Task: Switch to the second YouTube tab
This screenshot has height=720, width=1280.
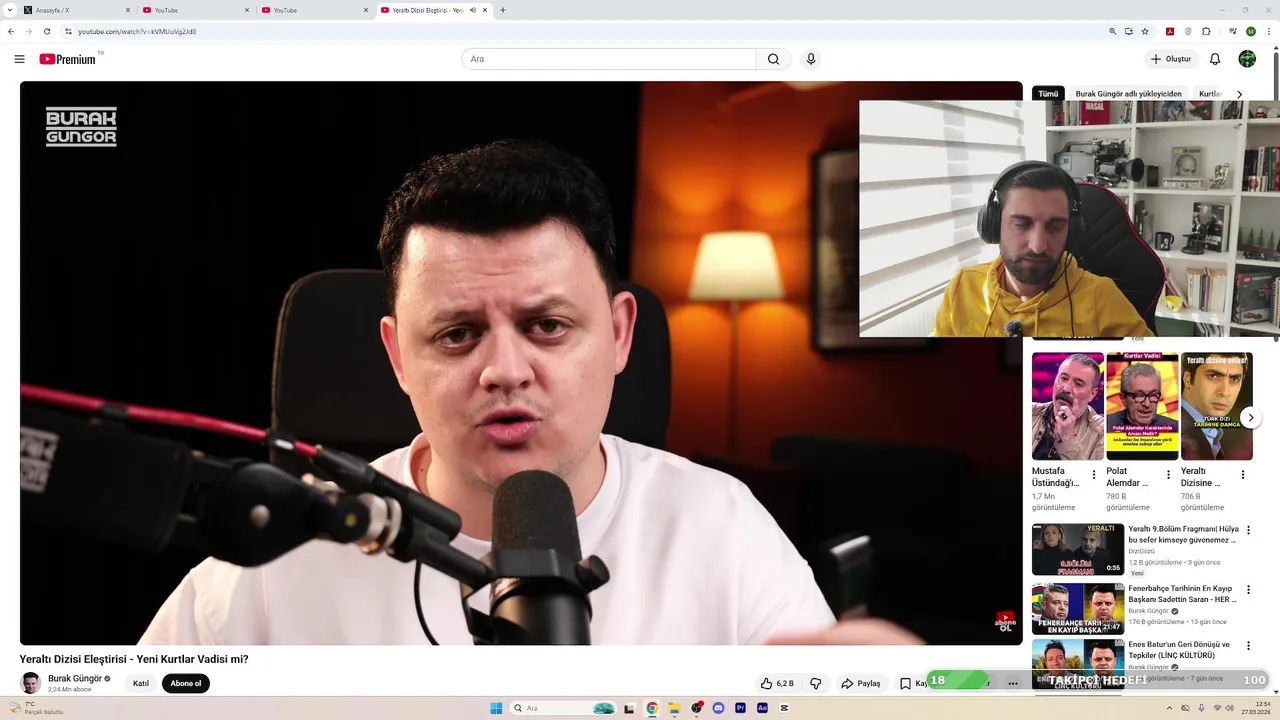Action: [x=313, y=10]
